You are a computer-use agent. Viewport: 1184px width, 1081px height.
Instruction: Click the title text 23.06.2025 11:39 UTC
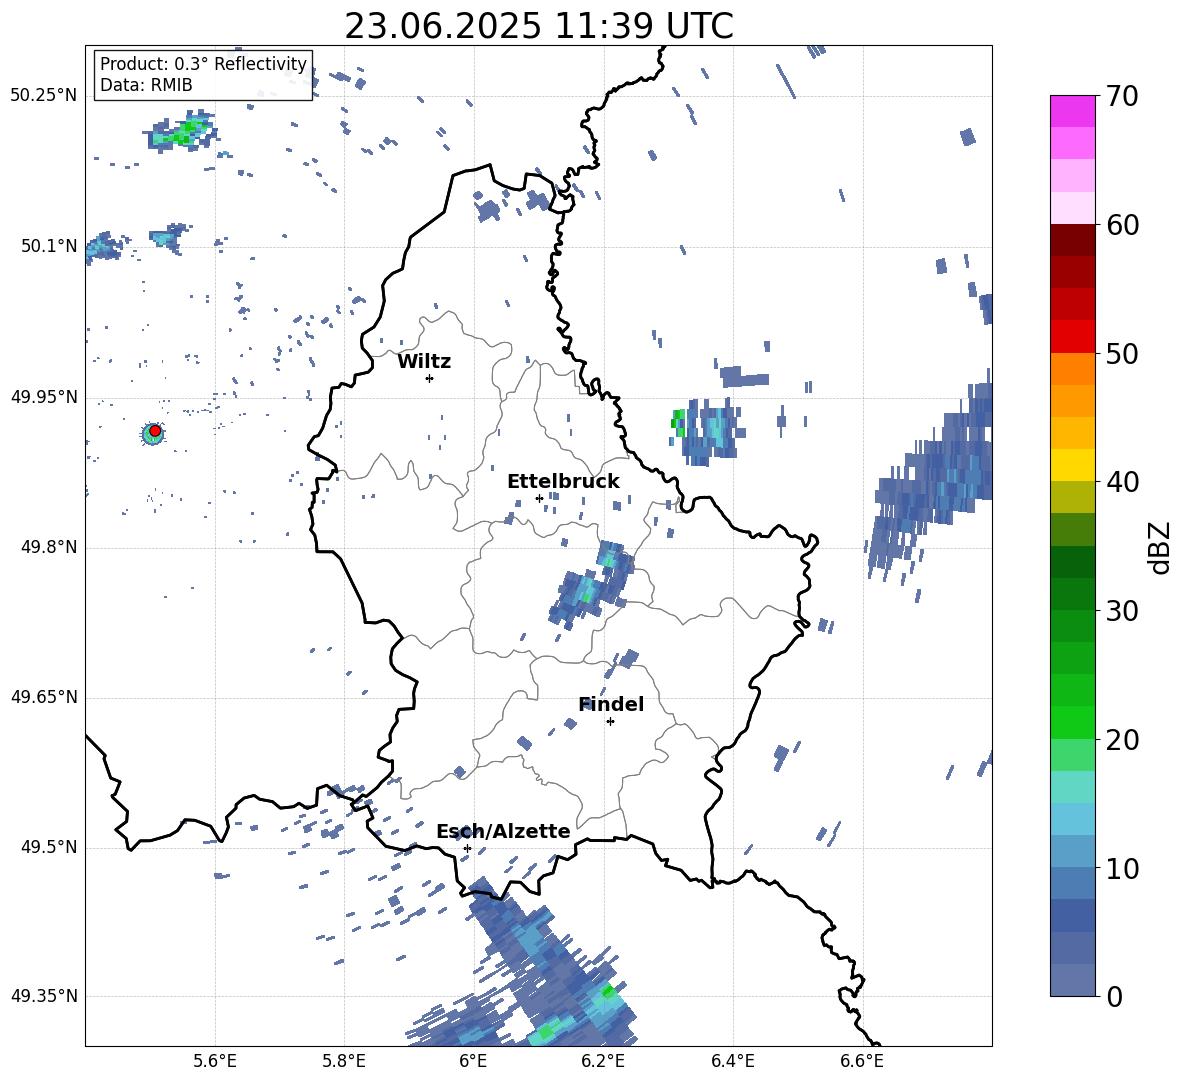[538, 26]
